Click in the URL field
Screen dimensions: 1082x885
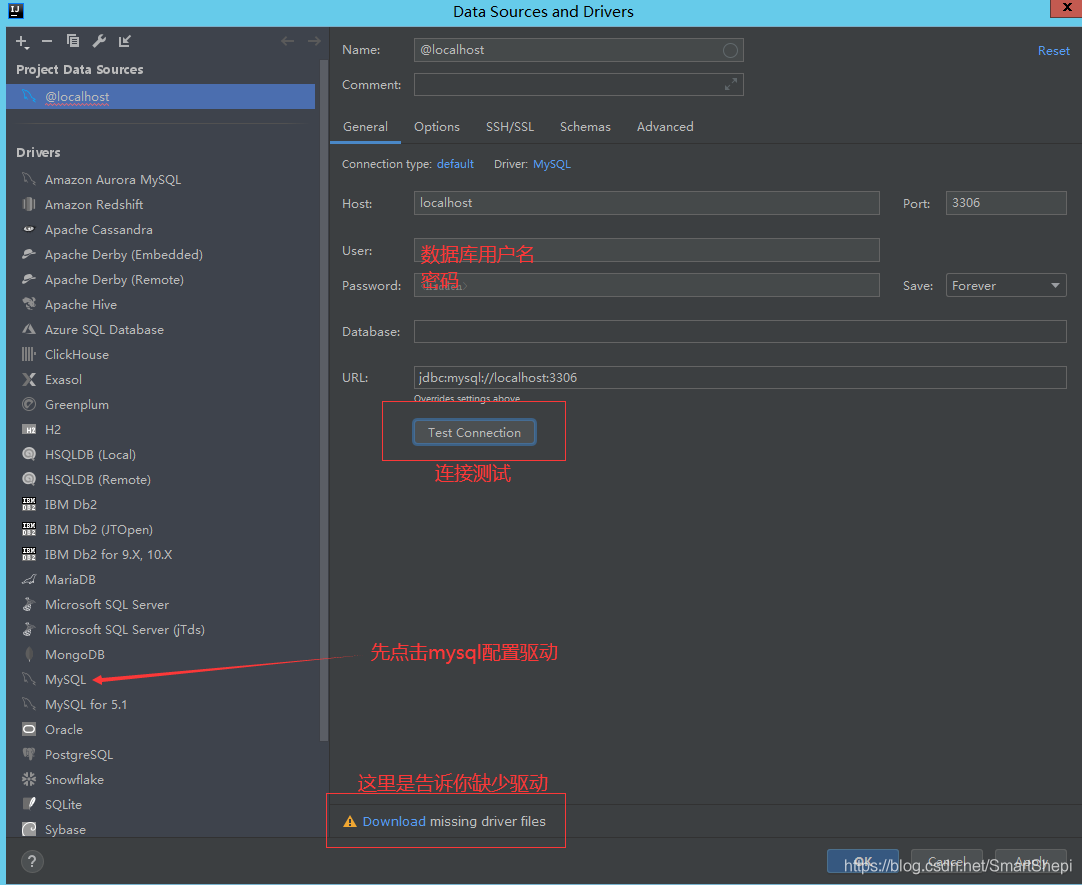(x=740, y=378)
